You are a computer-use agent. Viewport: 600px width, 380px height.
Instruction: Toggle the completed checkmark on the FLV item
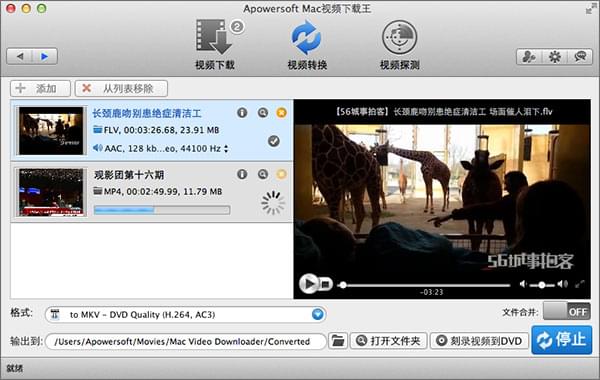[274, 141]
